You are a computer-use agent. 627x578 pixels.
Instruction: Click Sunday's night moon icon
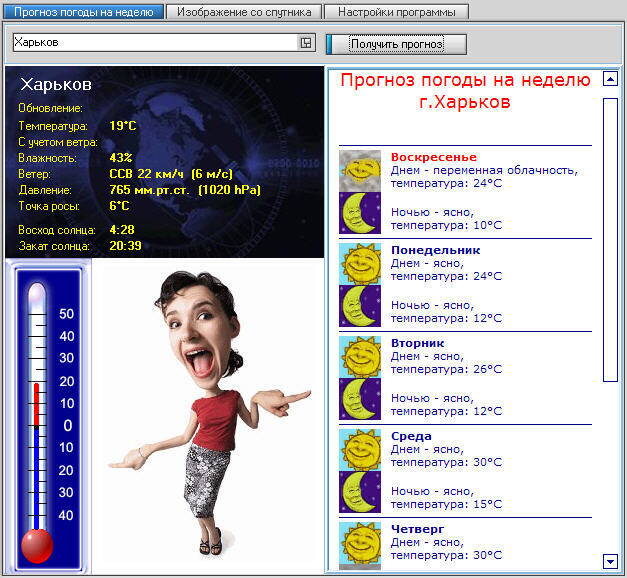(360, 213)
